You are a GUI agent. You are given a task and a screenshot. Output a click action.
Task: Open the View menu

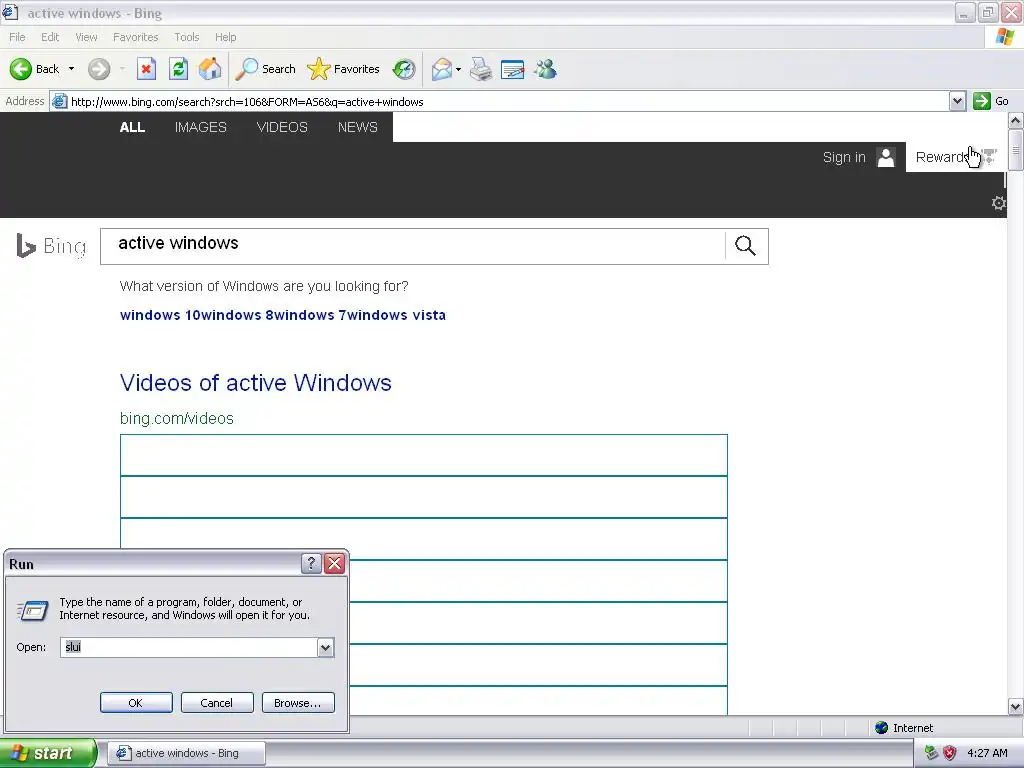(86, 37)
